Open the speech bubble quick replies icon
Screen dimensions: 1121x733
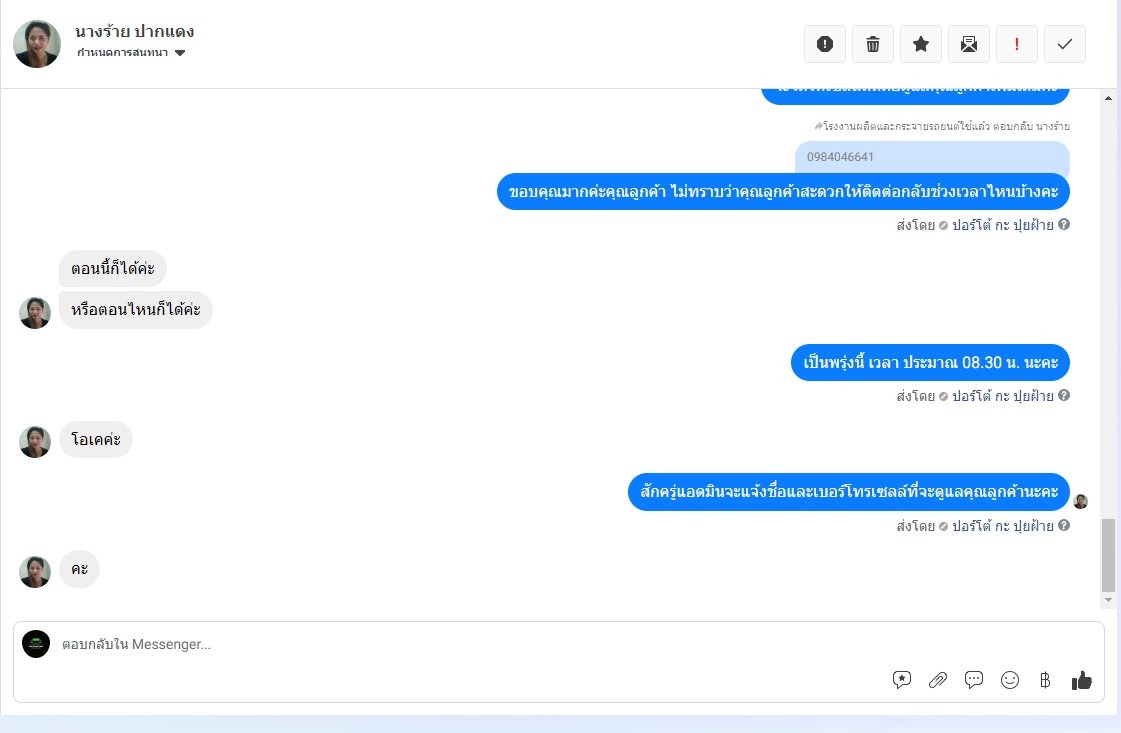coord(974,680)
